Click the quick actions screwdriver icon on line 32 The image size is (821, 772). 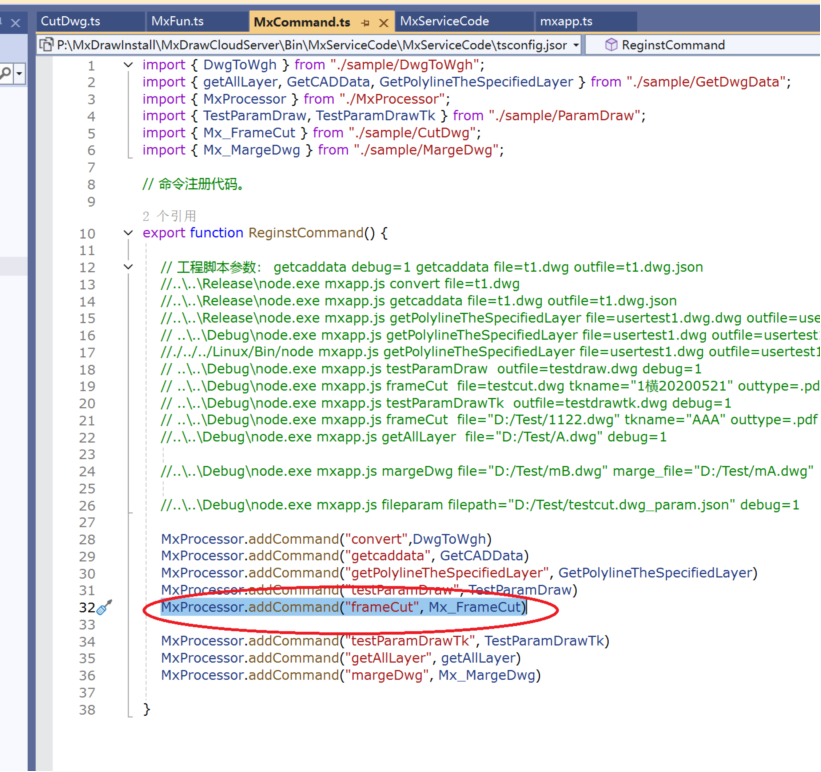[105, 607]
